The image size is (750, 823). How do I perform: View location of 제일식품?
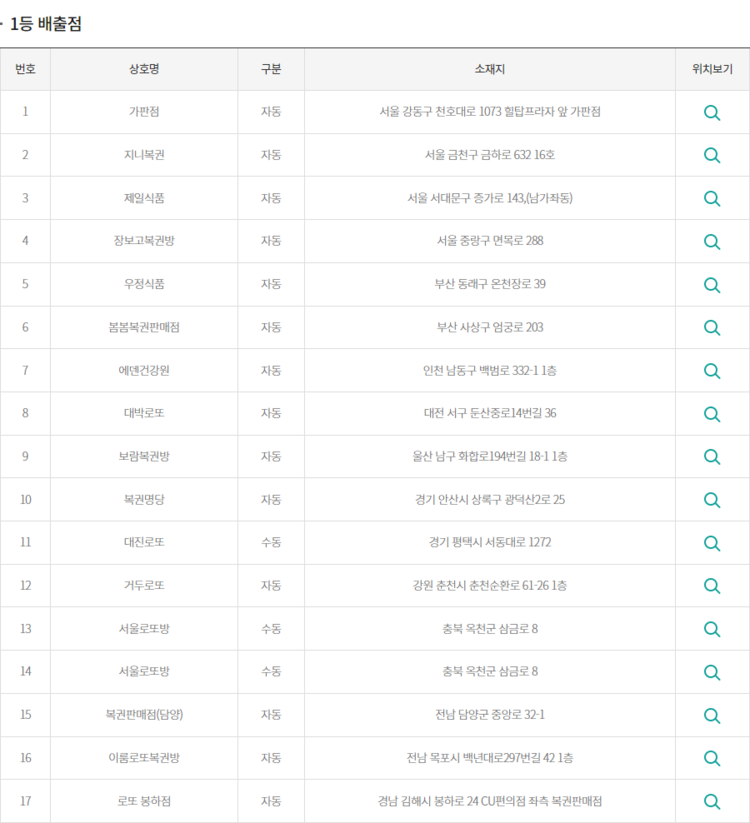point(712,198)
